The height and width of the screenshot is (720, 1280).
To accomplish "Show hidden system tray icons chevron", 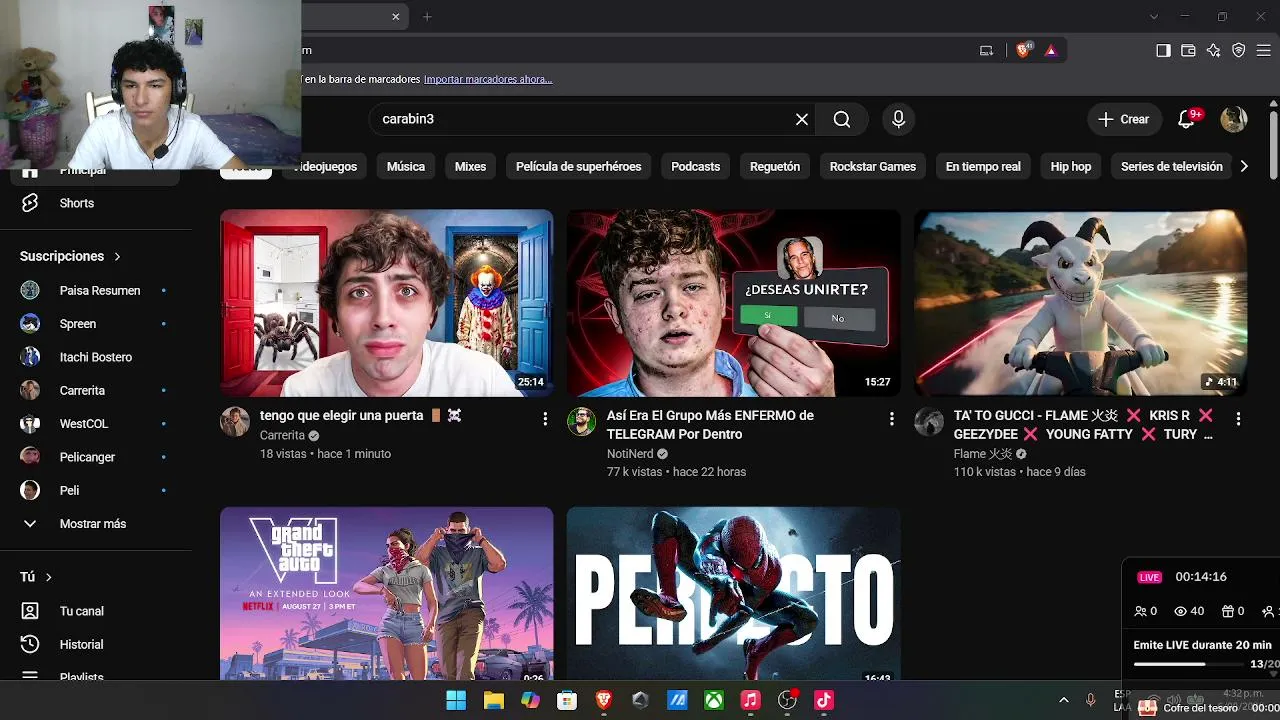I will click(x=1063, y=700).
